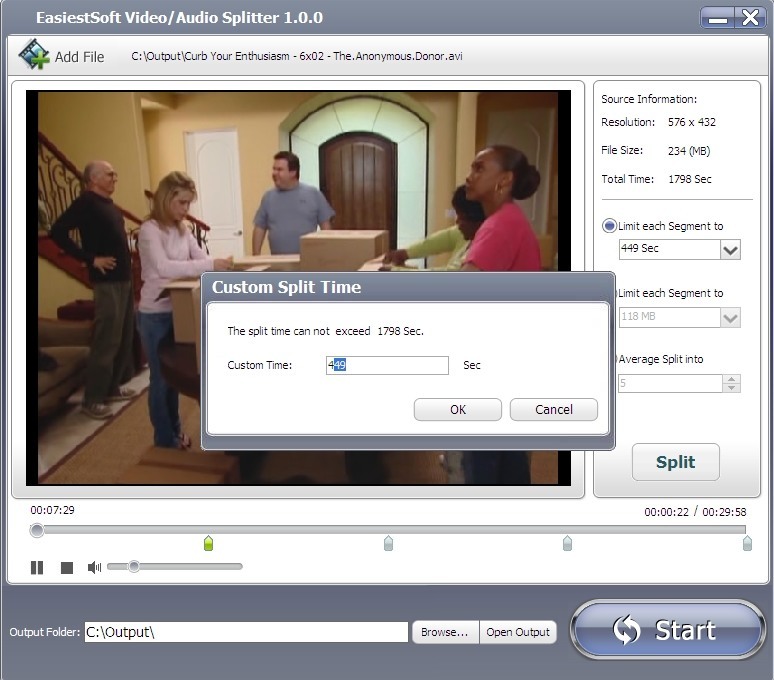Click the Custom Time input field

(387, 365)
